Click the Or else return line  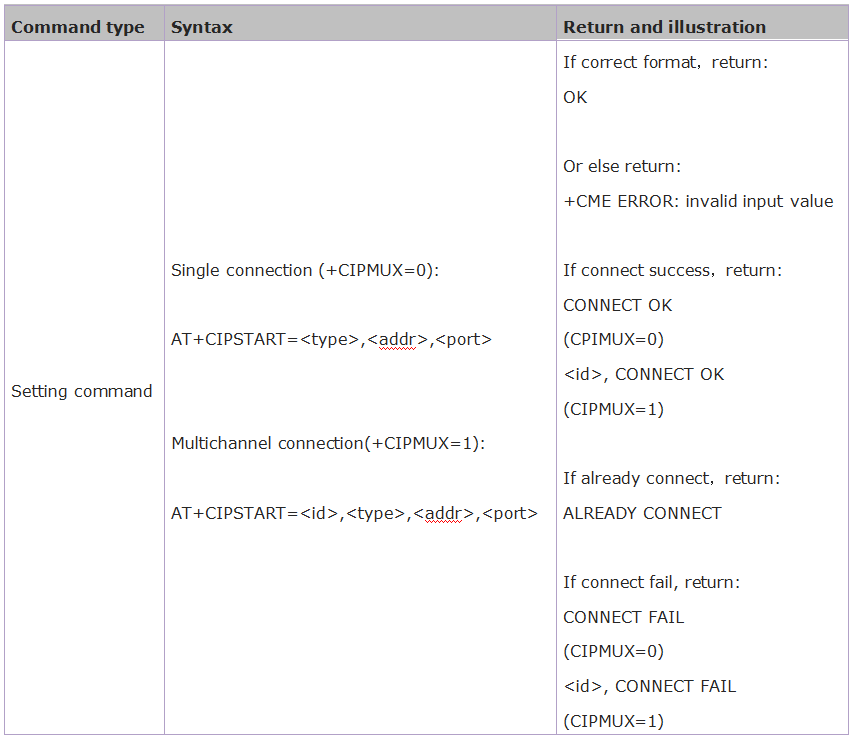tap(622, 166)
